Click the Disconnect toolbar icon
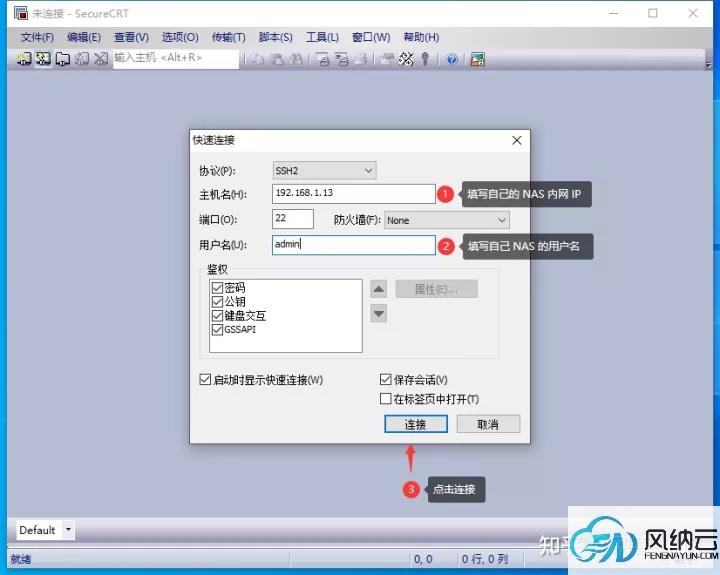This screenshot has height=575, width=720. tap(101, 59)
